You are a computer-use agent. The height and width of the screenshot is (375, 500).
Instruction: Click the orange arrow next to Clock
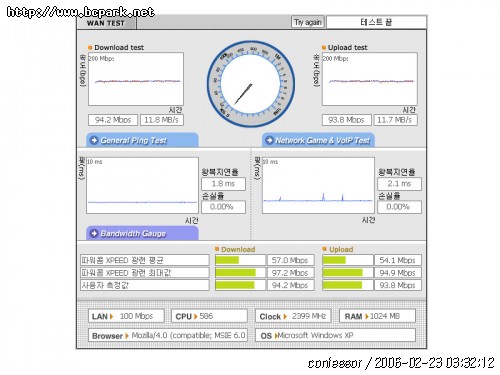pyautogui.click(x=285, y=316)
